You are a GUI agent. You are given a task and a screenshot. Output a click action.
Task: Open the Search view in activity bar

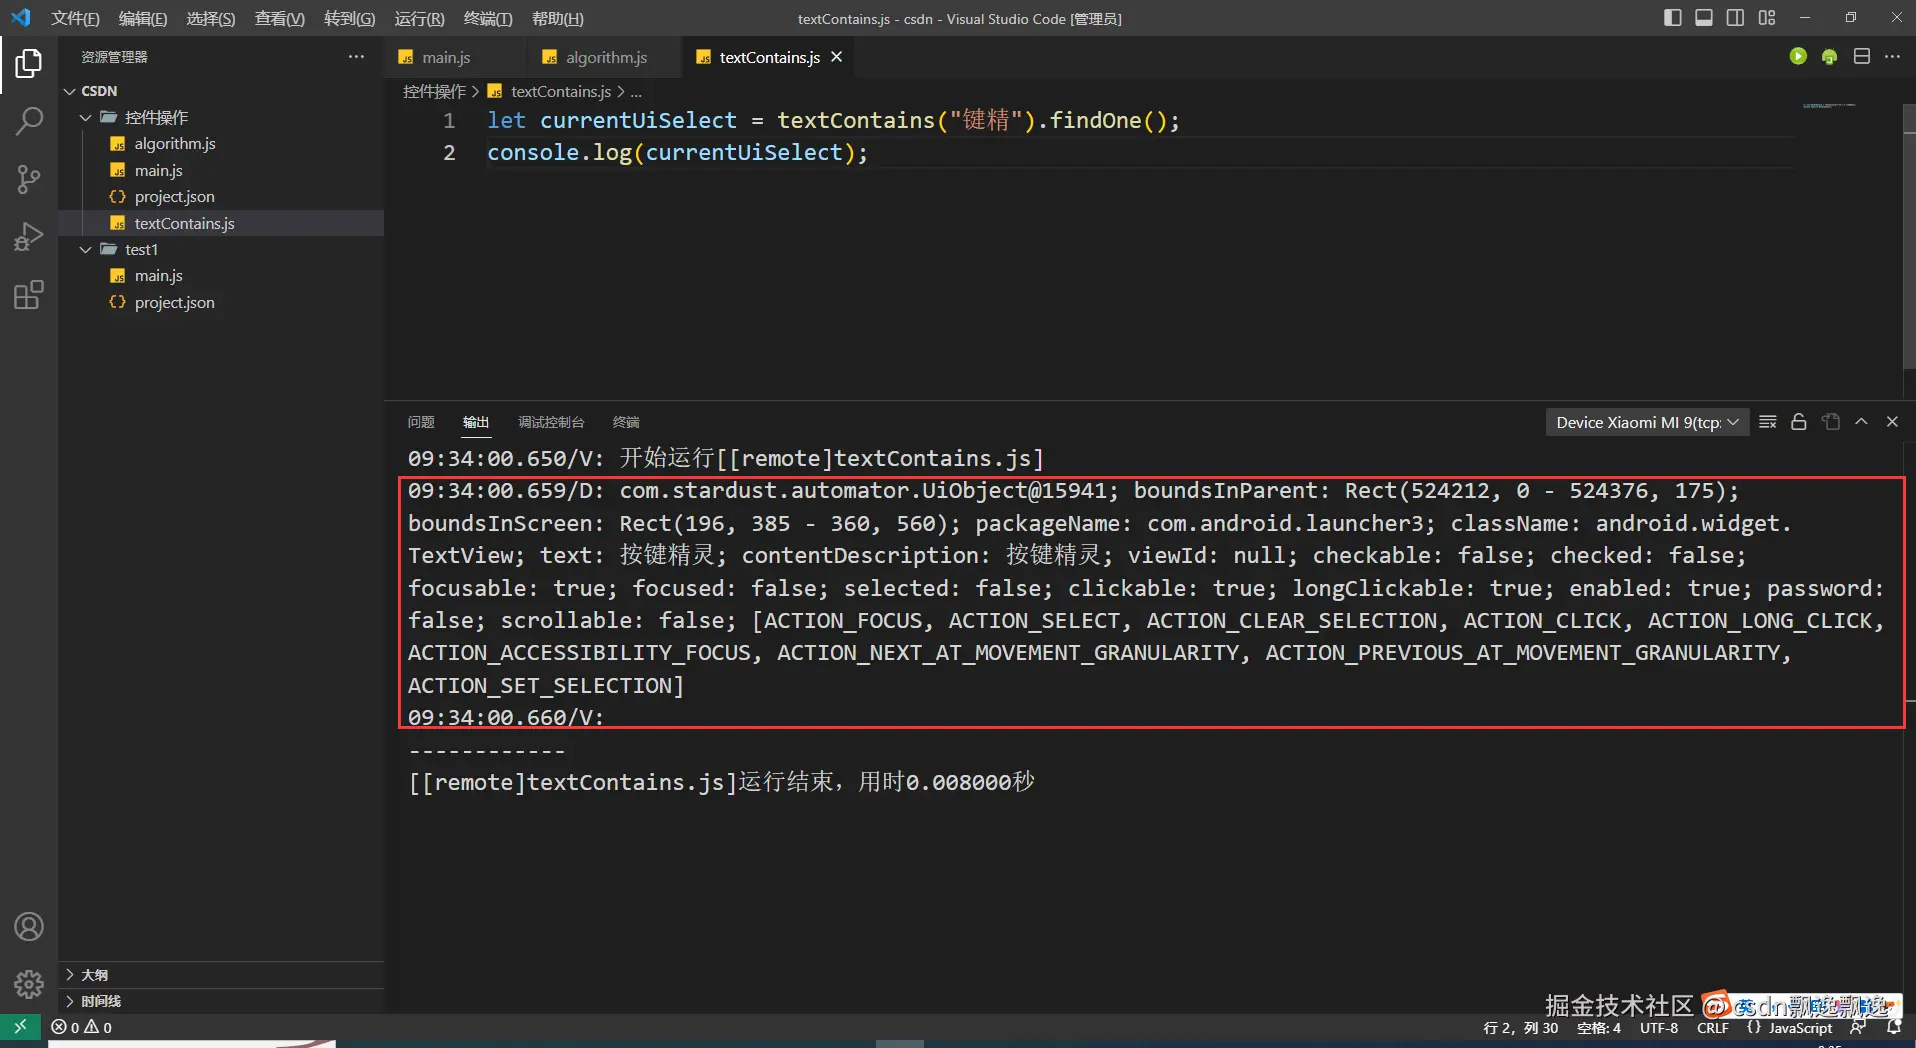(x=29, y=122)
